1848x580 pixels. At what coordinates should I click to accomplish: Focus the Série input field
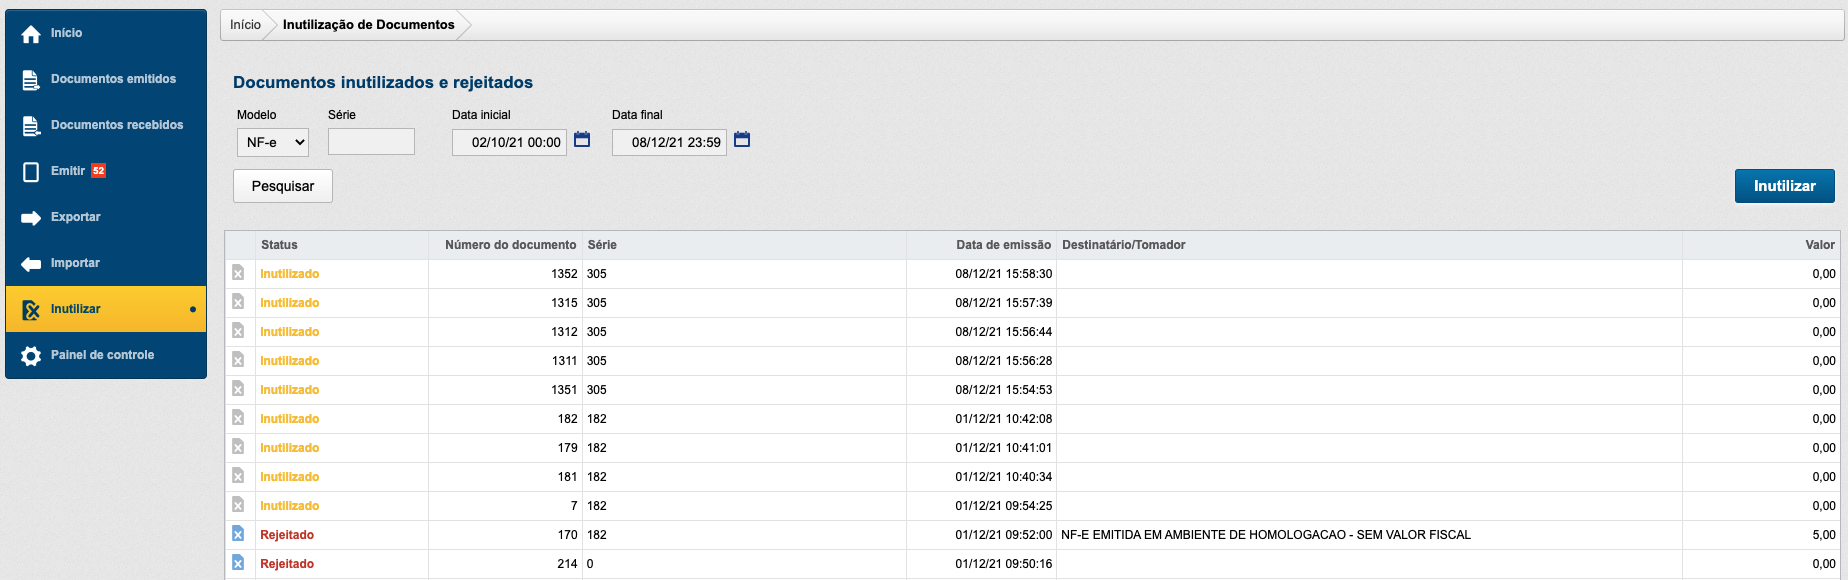click(371, 142)
